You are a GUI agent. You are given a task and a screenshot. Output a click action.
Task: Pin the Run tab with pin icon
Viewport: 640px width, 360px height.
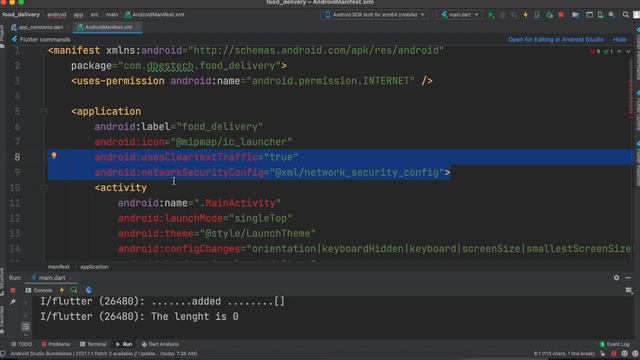tap(13, 302)
